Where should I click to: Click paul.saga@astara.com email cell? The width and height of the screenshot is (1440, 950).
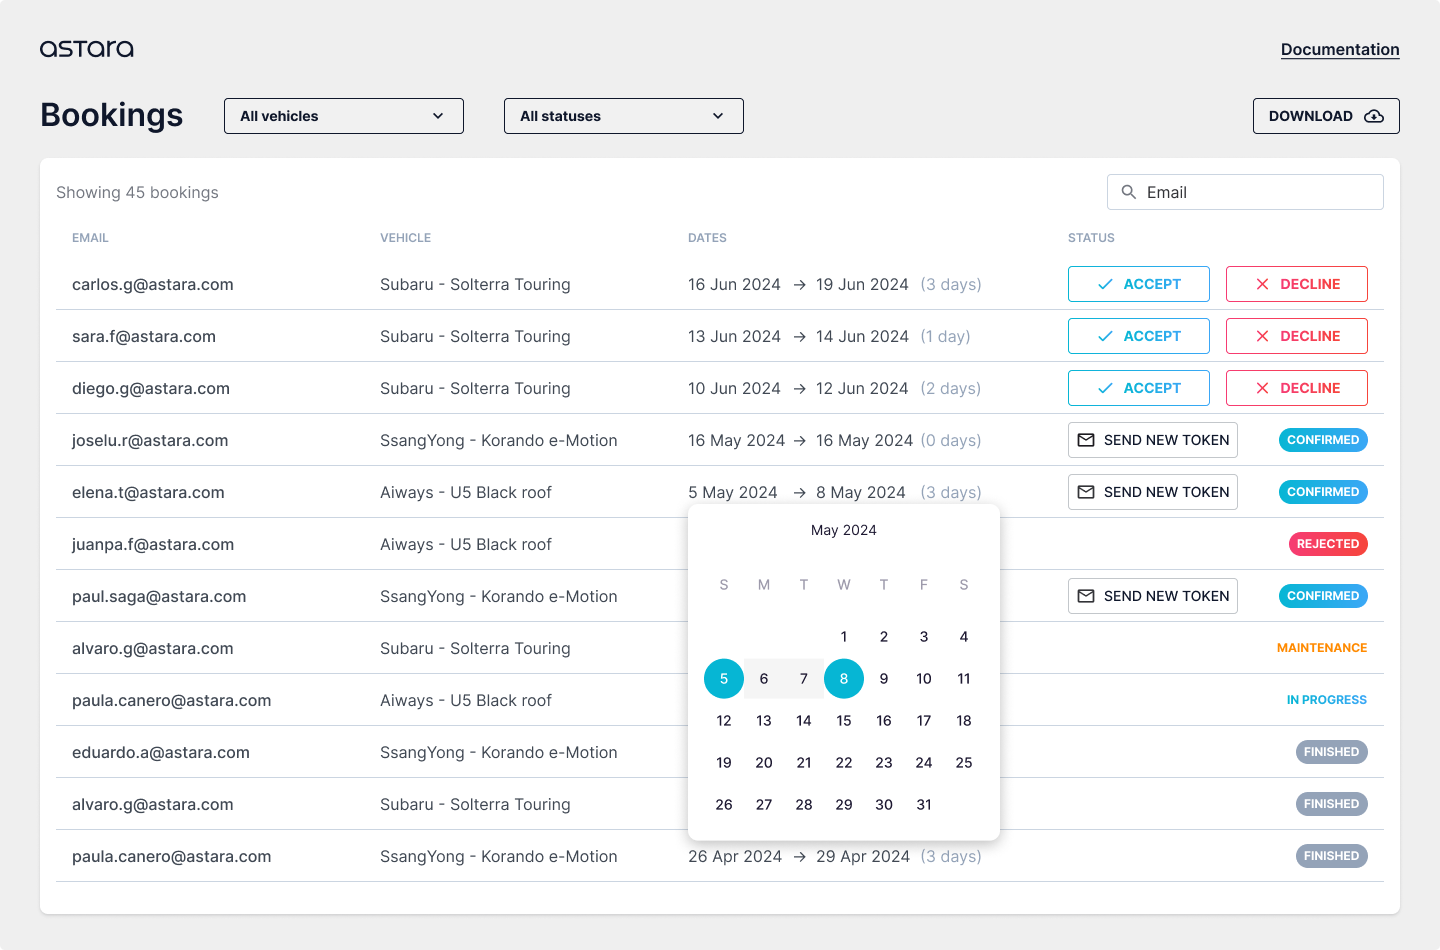coord(159,596)
